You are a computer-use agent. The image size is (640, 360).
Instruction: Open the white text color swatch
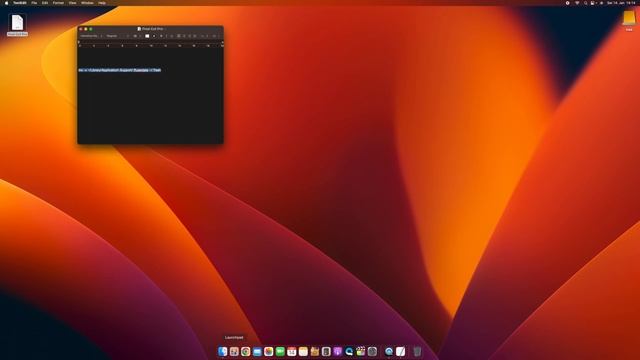[147, 36]
